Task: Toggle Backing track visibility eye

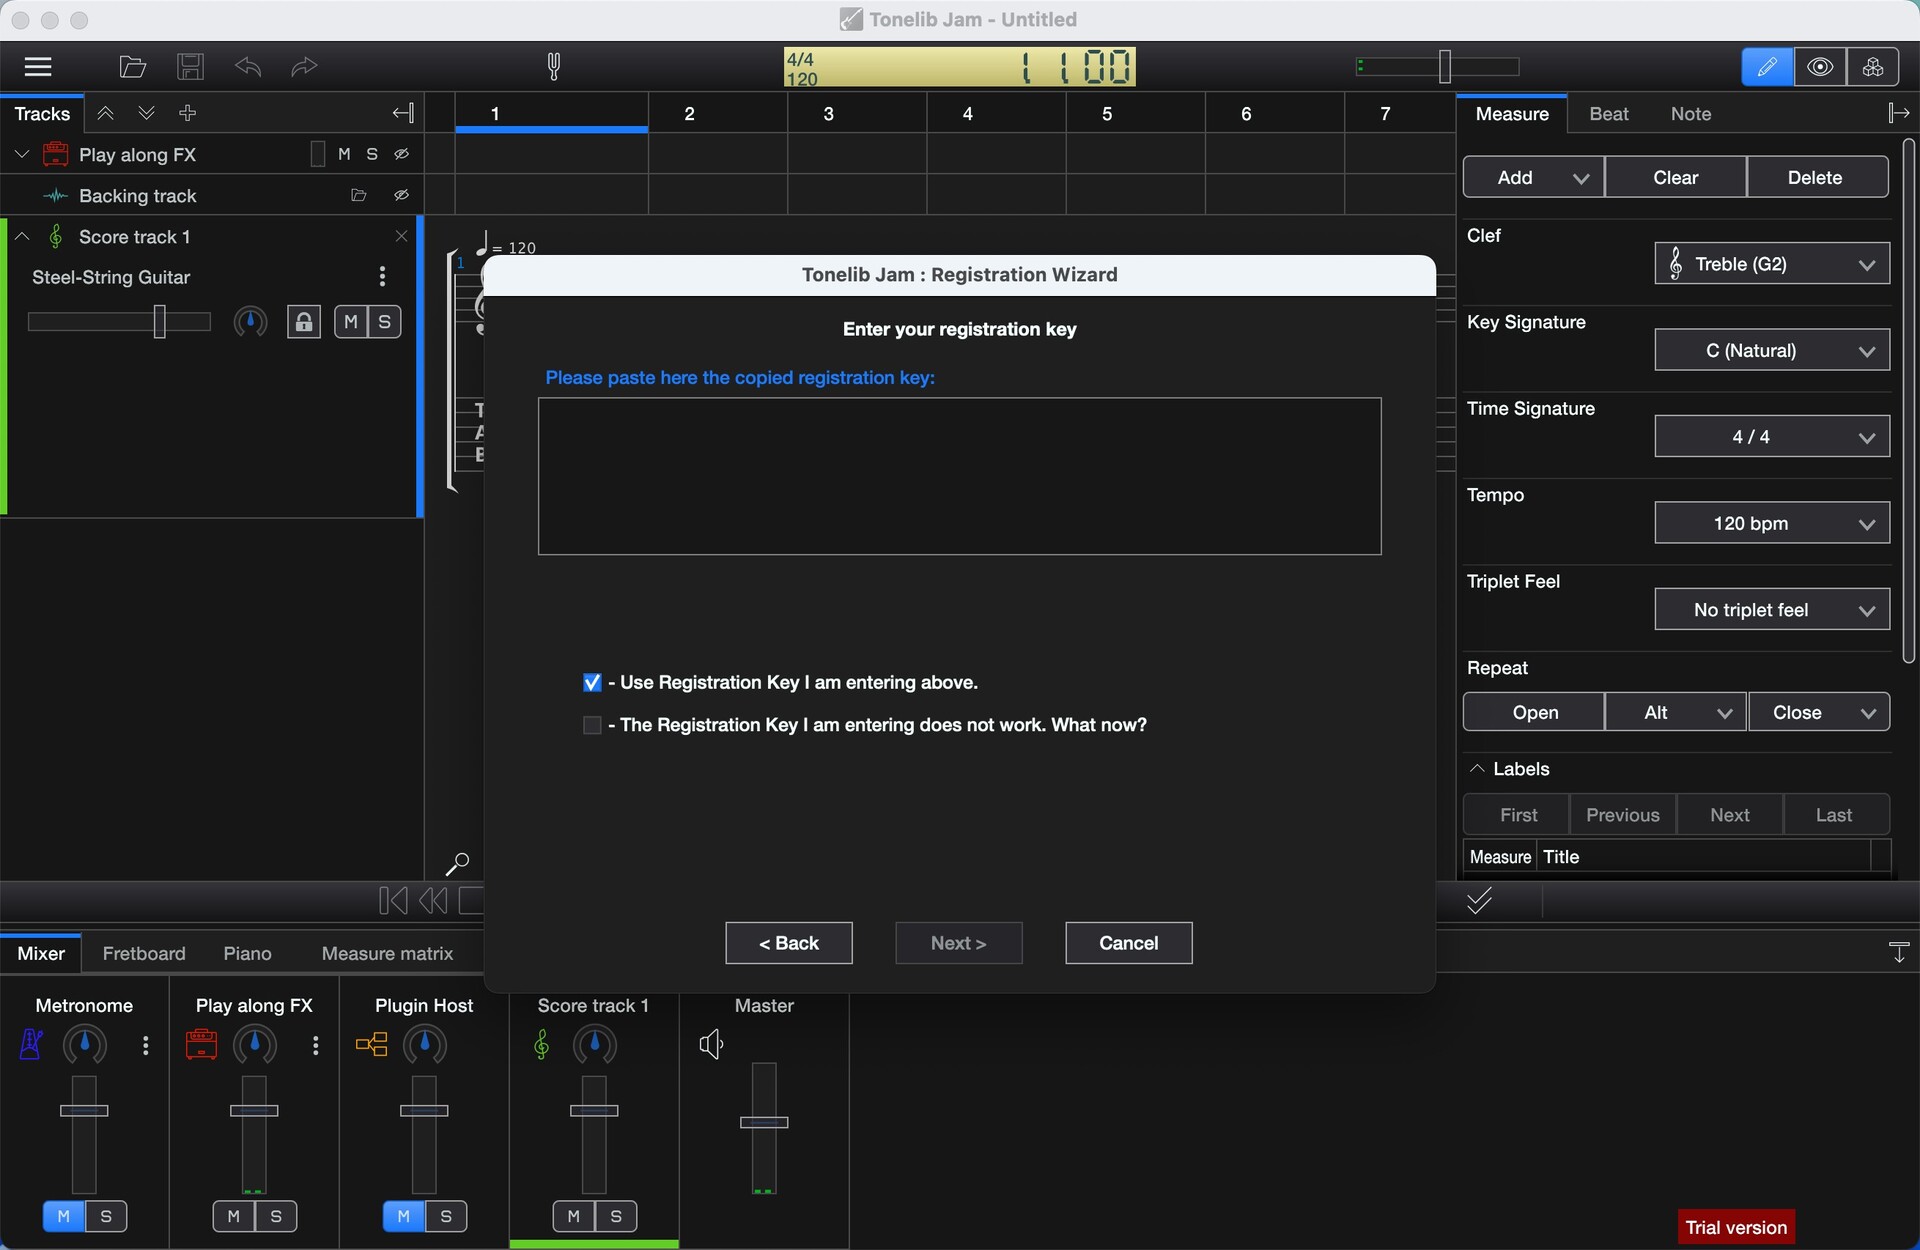Action: [402, 196]
